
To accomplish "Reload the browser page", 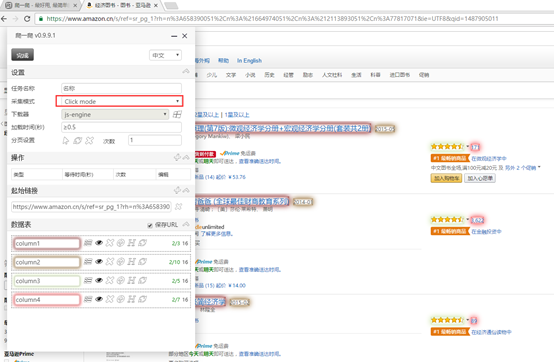I will [27, 19].
